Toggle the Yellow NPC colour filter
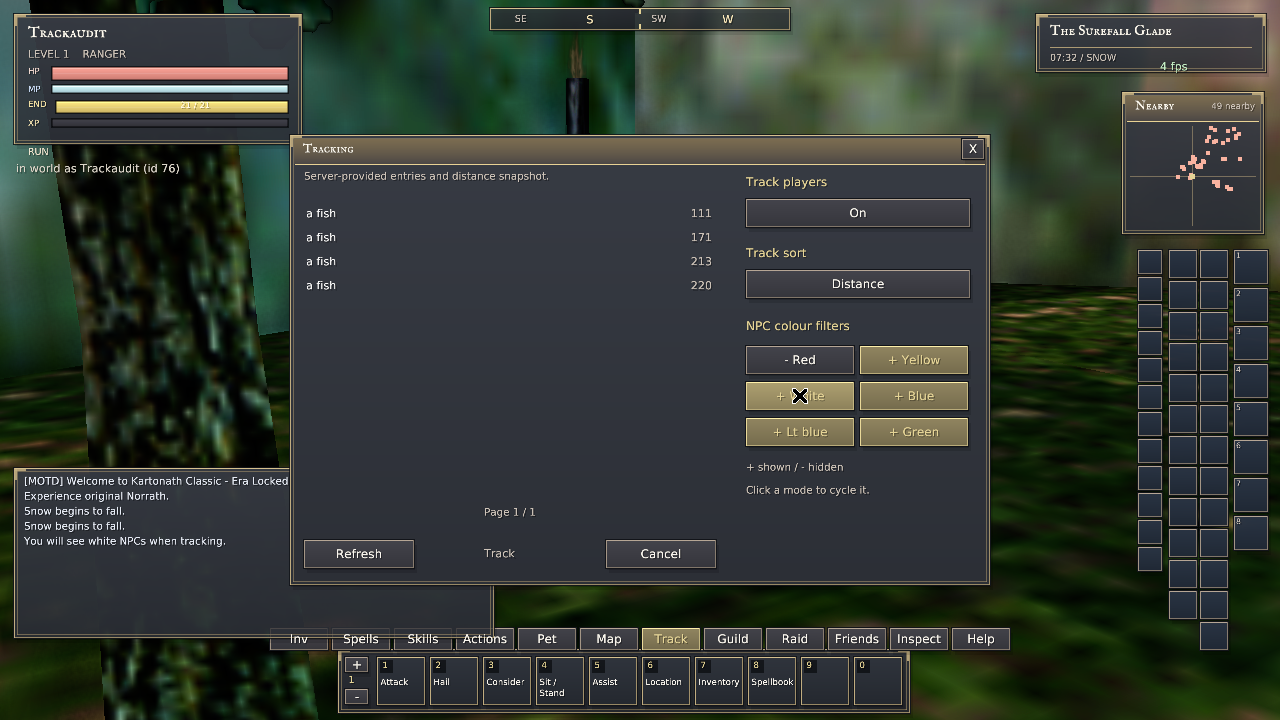1280x720 pixels. click(x=914, y=360)
